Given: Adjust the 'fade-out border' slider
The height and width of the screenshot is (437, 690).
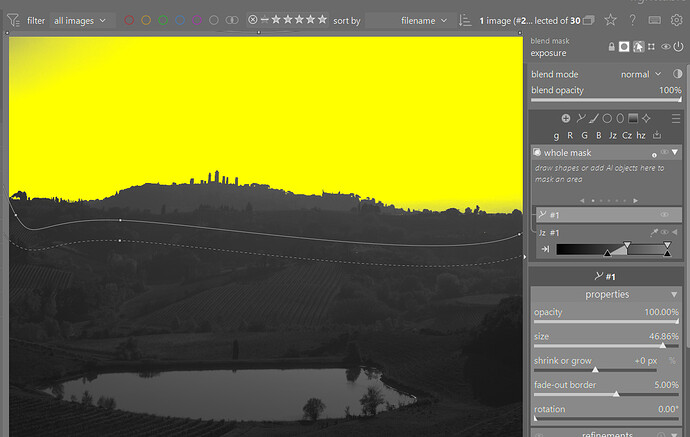Looking at the screenshot, I should click(606, 394).
